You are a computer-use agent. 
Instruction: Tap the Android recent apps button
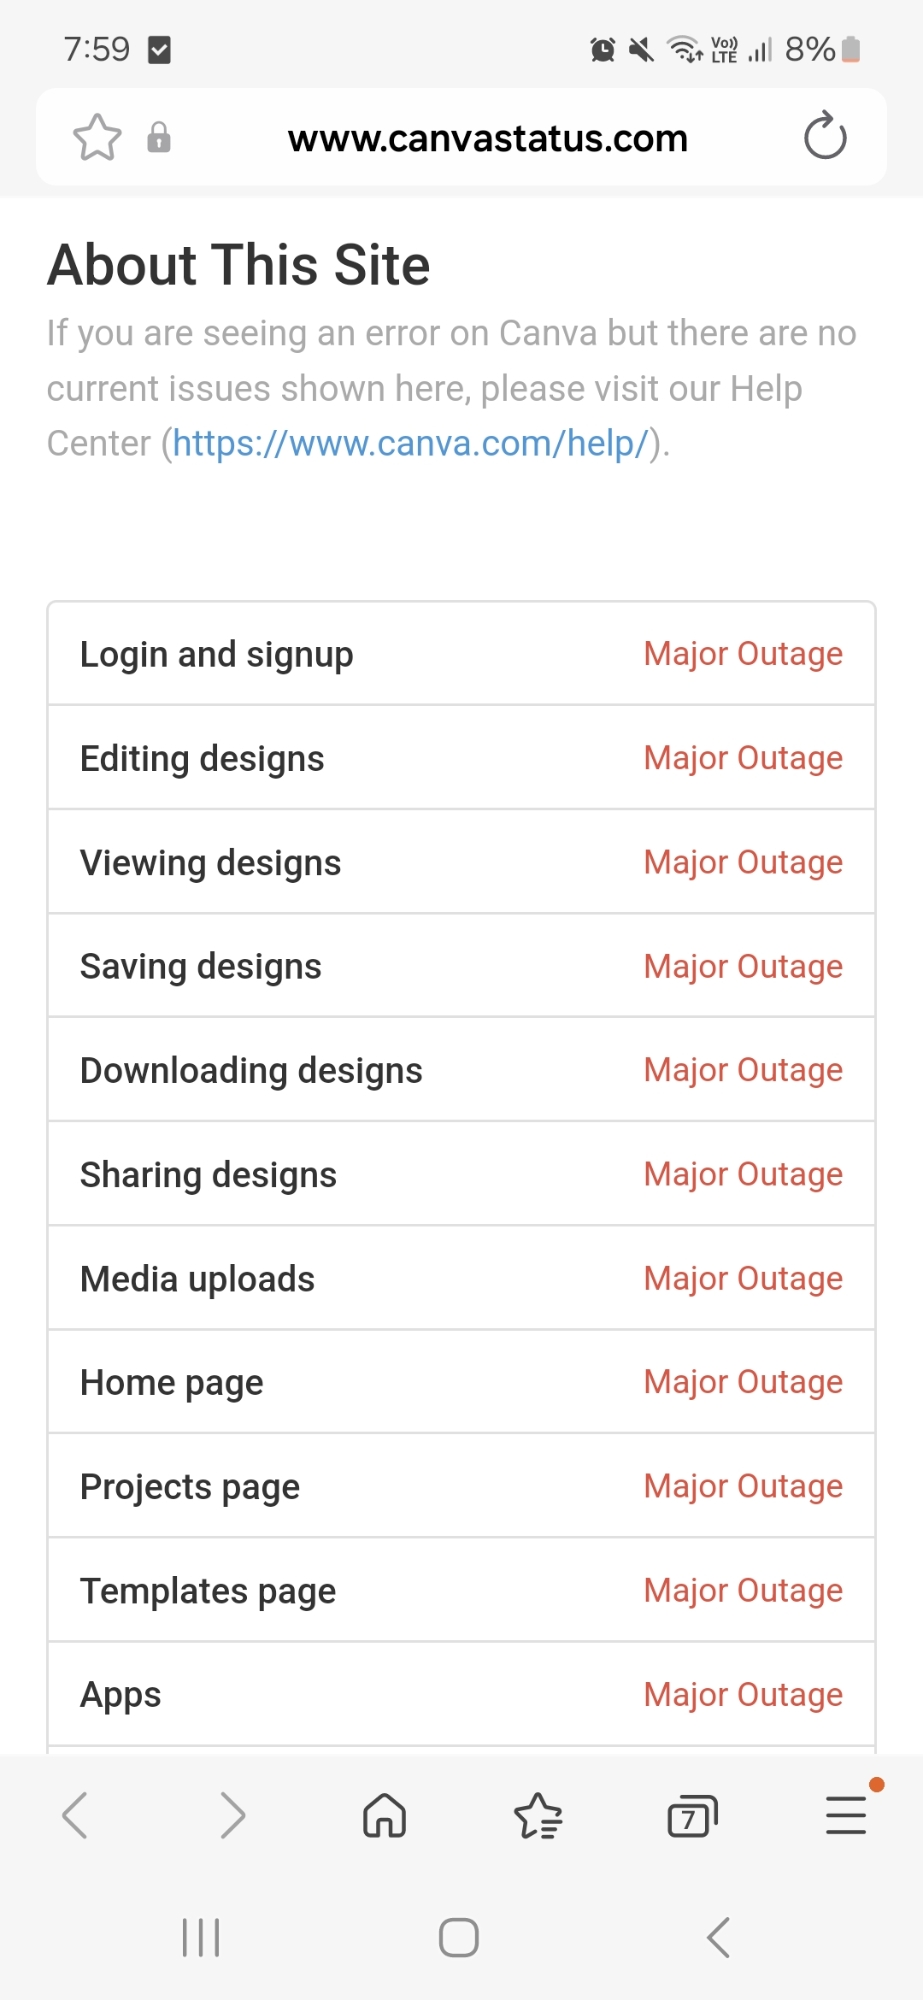201,1937
